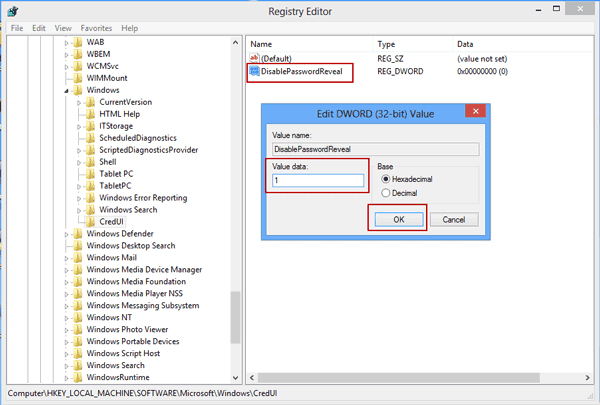The height and width of the screenshot is (405, 600).
Task: Expand the Windows Defender key
Action: tap(66, 234)
